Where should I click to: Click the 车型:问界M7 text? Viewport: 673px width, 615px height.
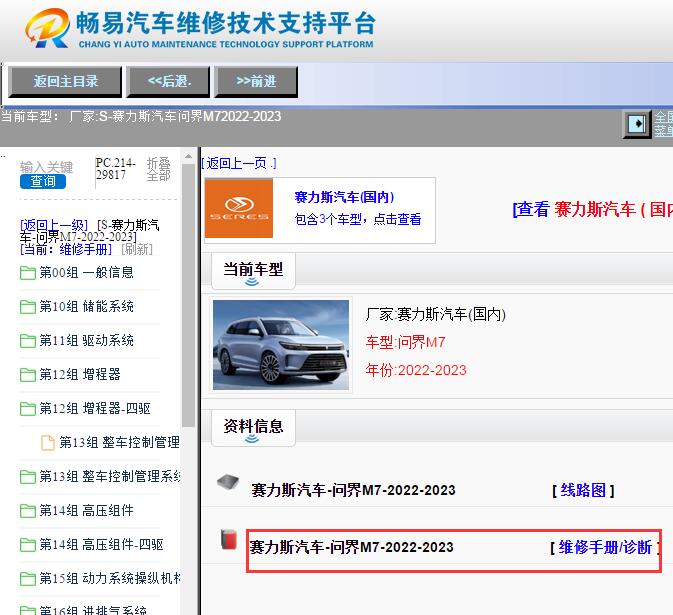(406, 342)
